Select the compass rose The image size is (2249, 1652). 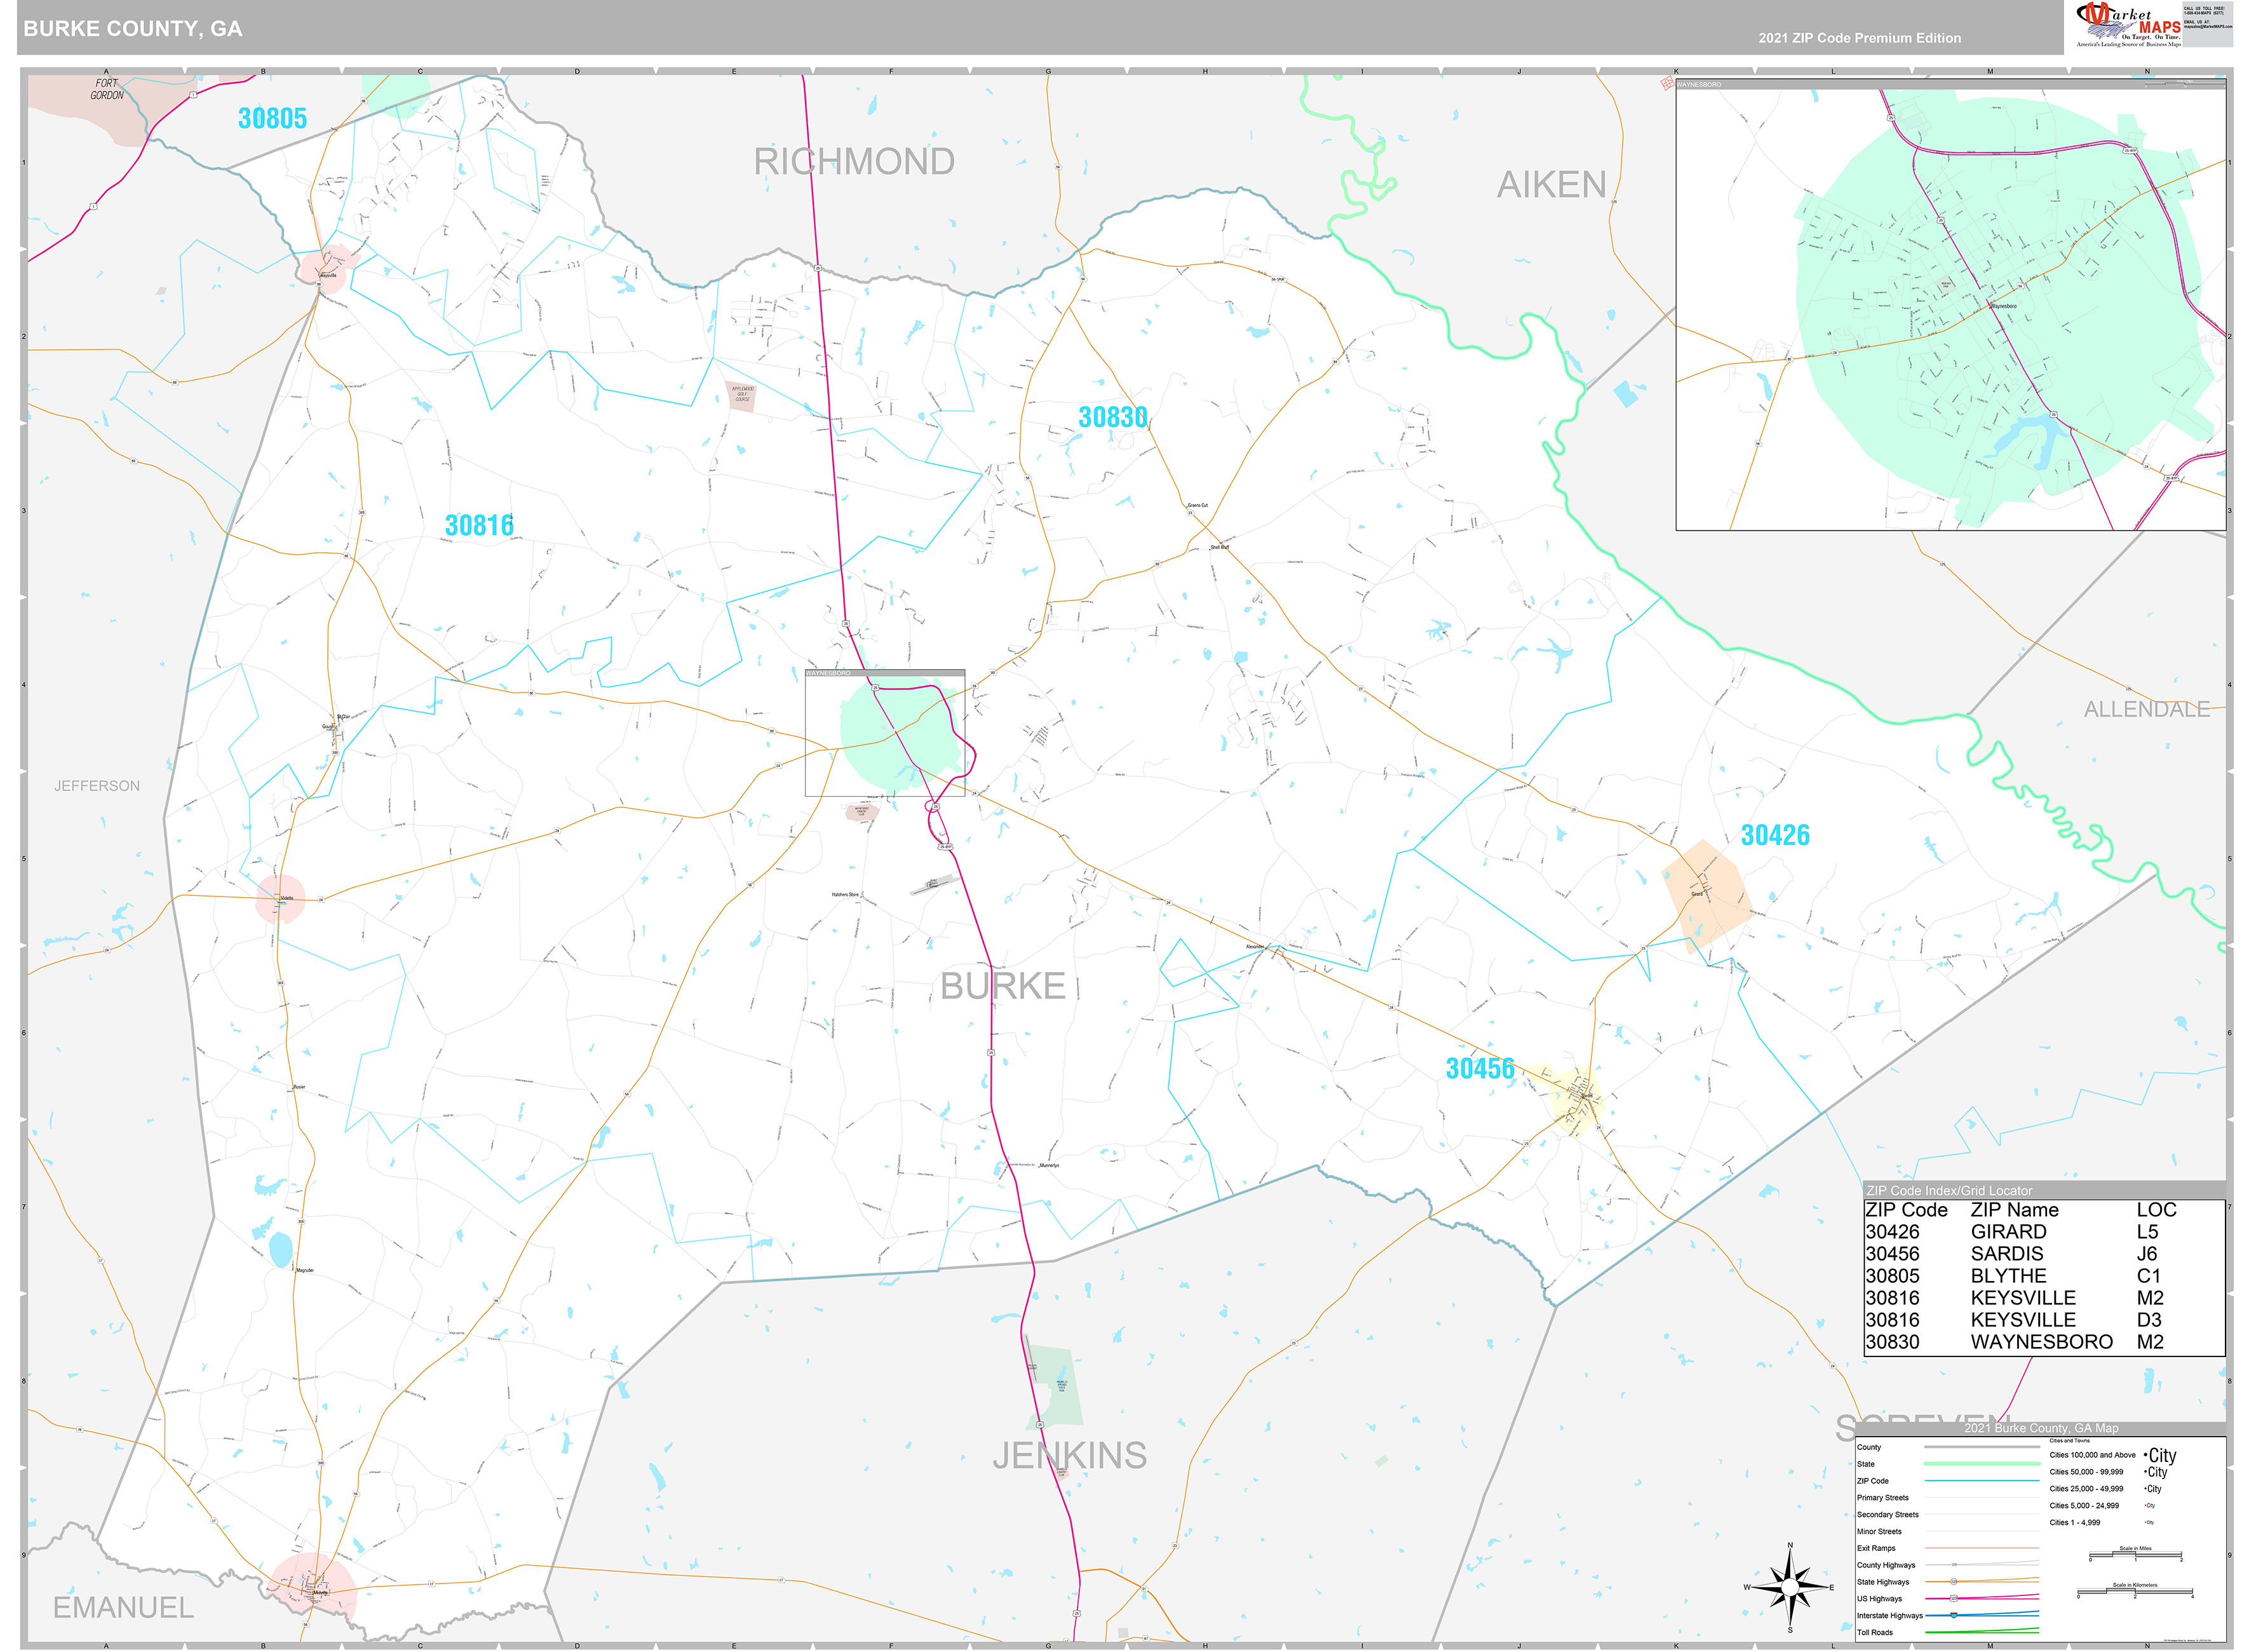1790,1588
